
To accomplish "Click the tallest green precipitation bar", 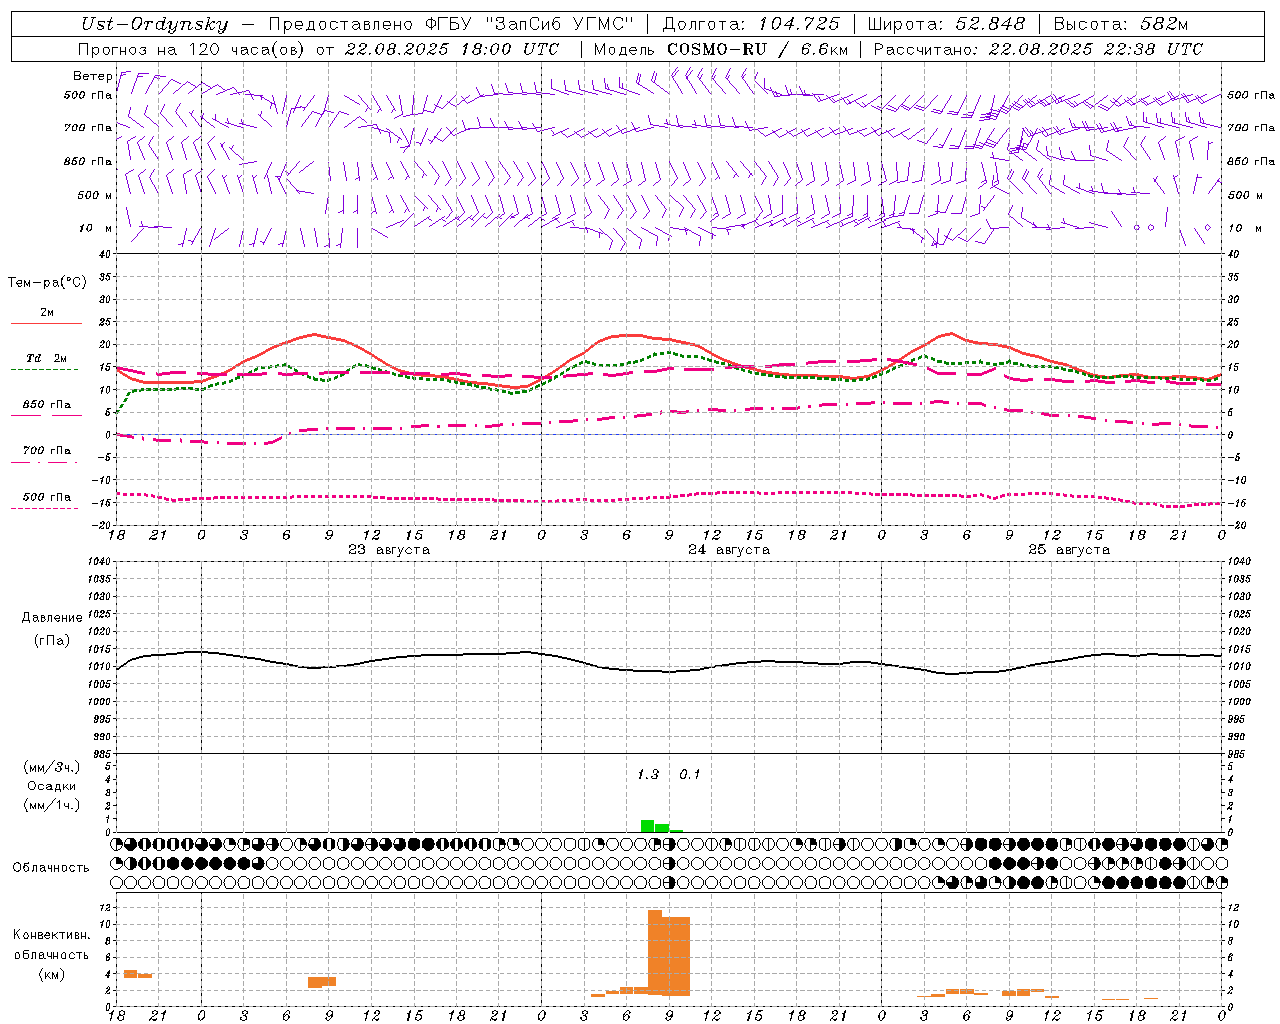I will 647,826.
